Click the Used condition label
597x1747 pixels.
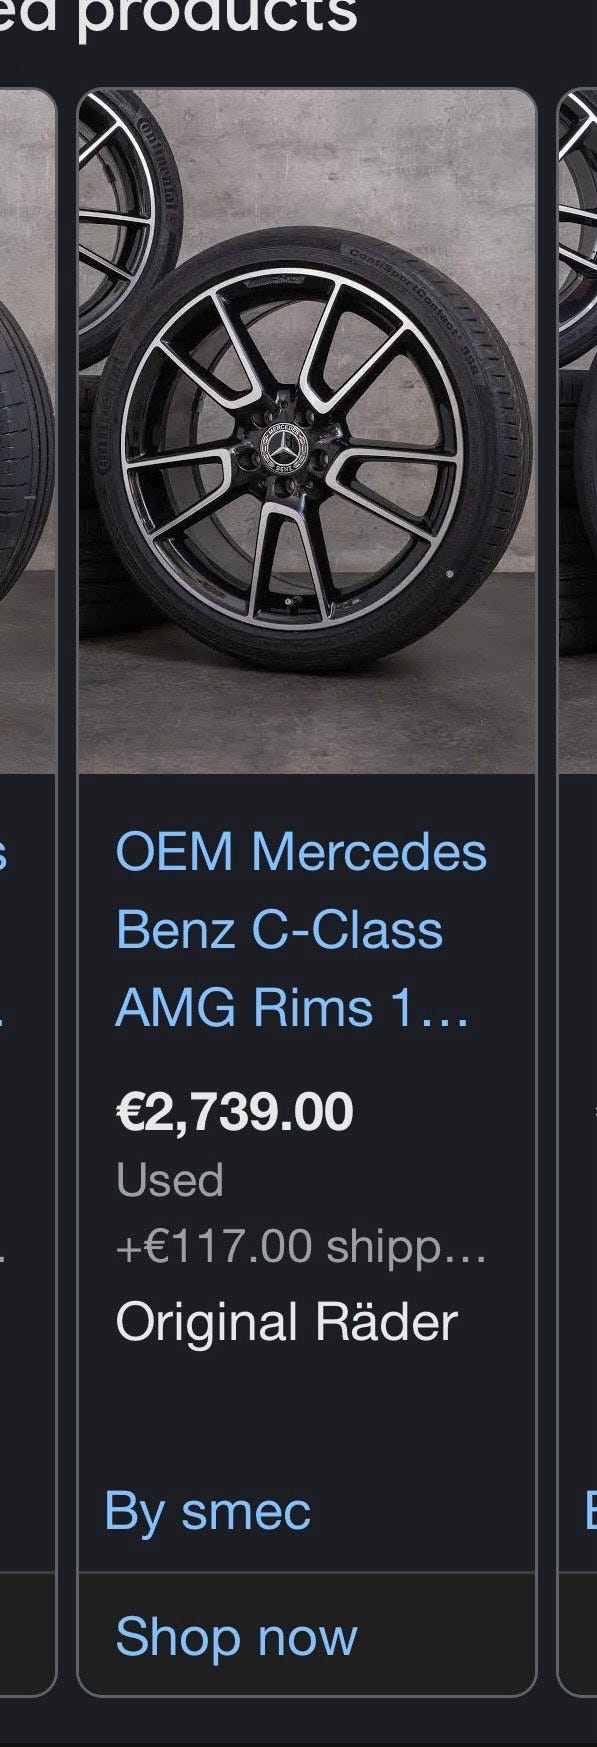(169, 1180)
